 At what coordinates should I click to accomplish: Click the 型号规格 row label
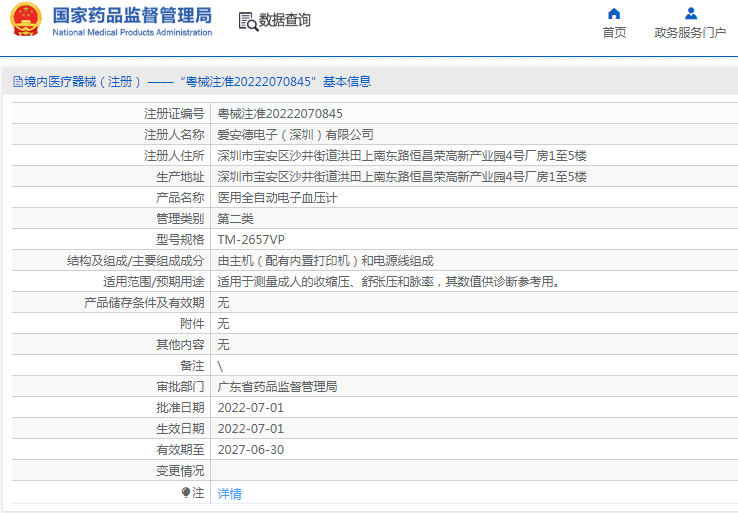[x=180, y=240]
